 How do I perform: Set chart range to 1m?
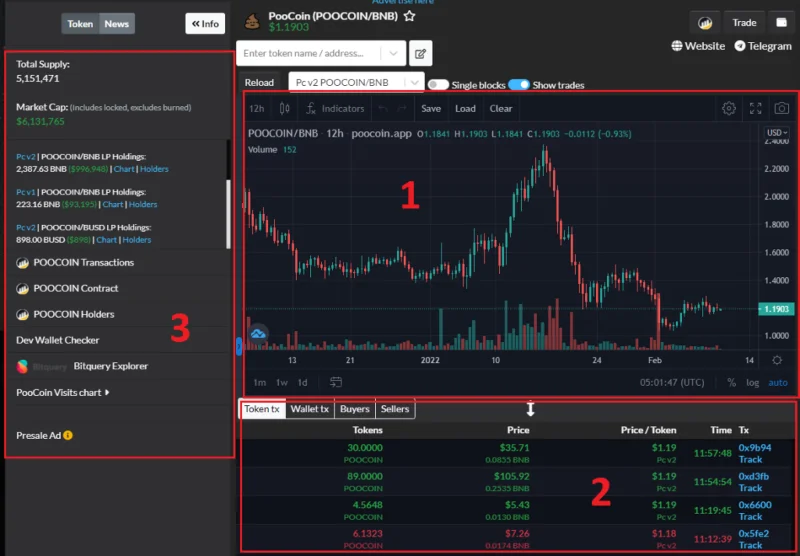(x=260, y=382)
